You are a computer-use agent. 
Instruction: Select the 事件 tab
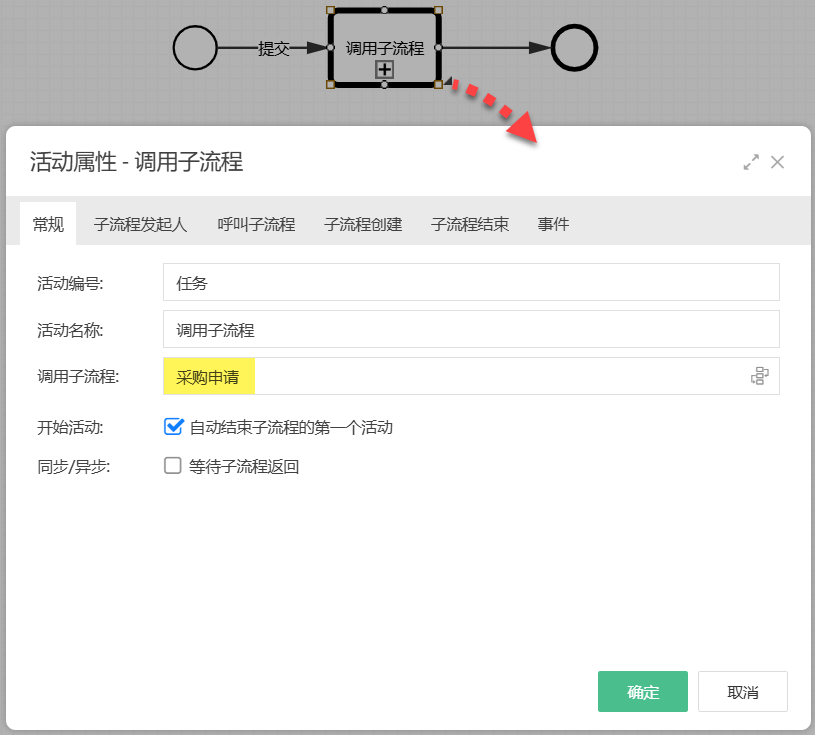click(553, 224)
